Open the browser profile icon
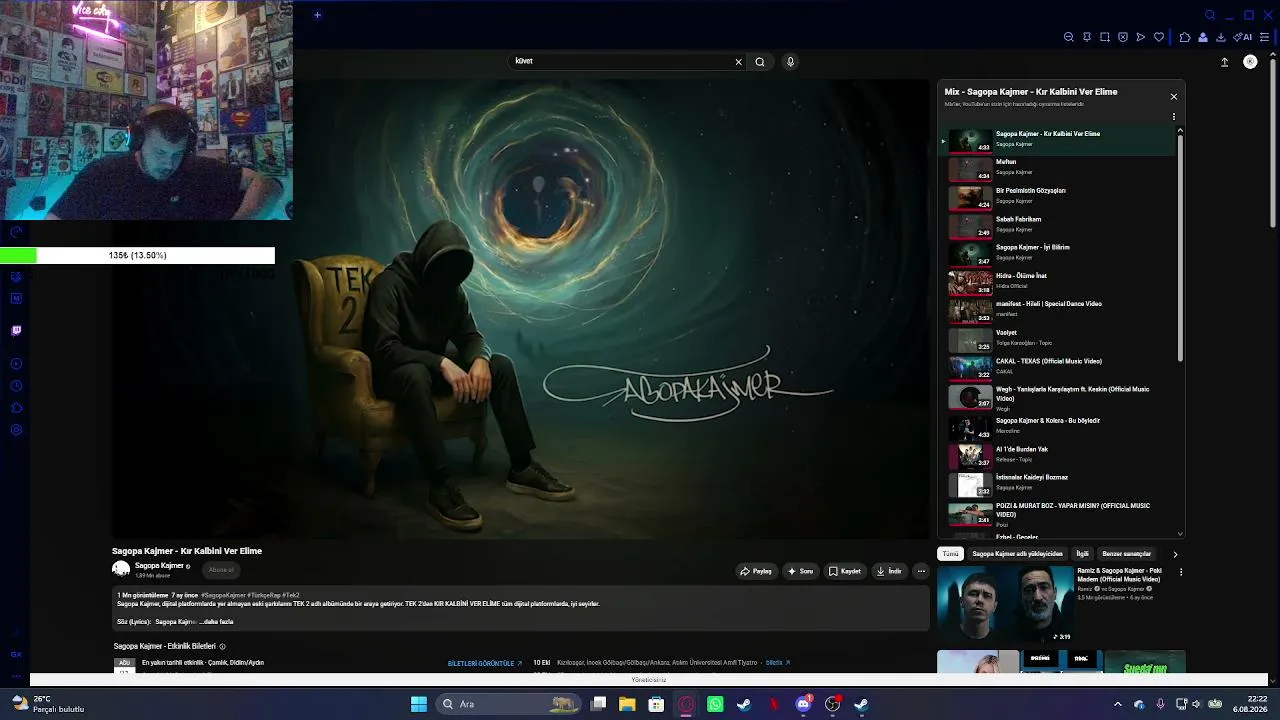The height and width of the screenshot is (720, 1280). click(x=1203, y=37)
